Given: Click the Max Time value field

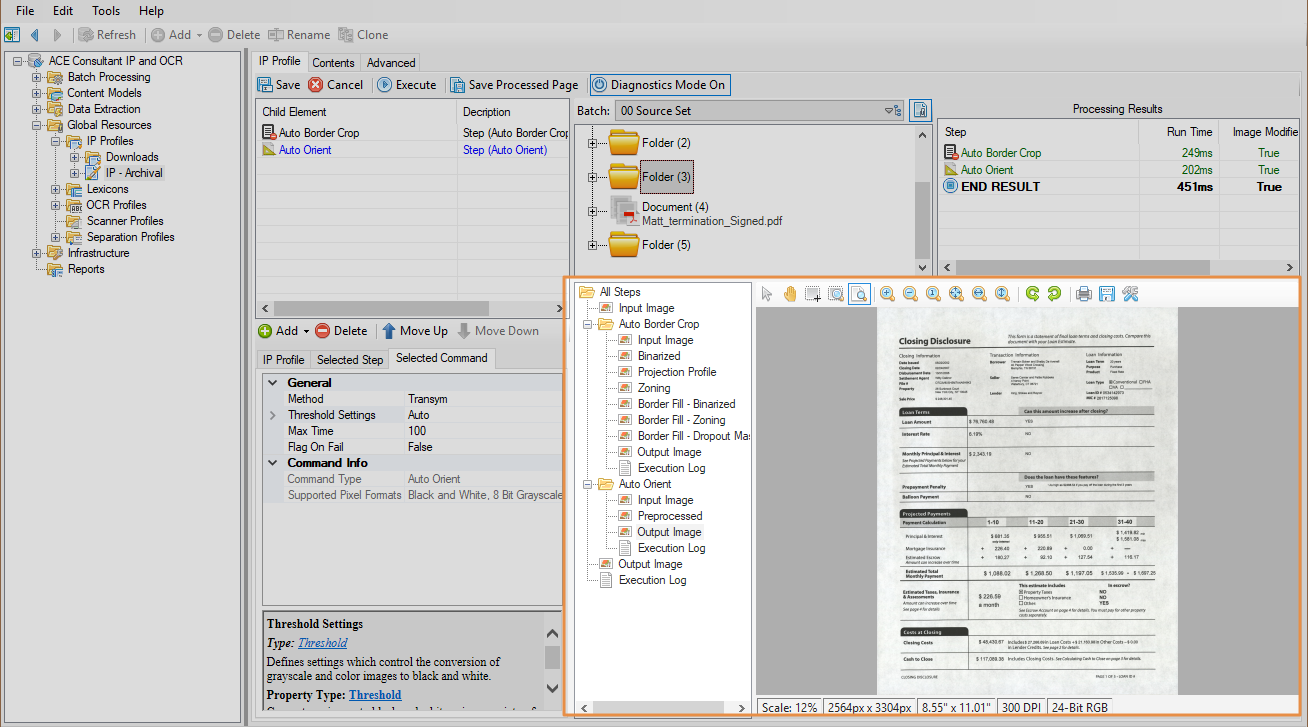Looking at the screenshot, I should point(480,431).
